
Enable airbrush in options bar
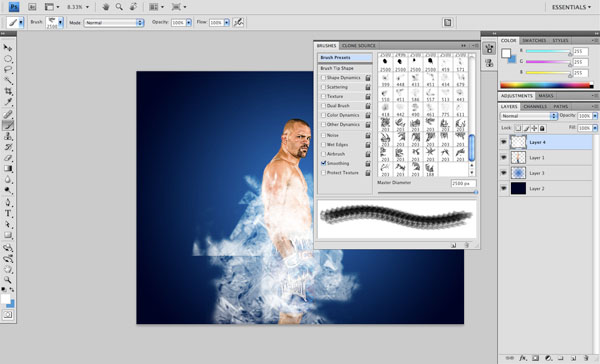click(238, 23)
